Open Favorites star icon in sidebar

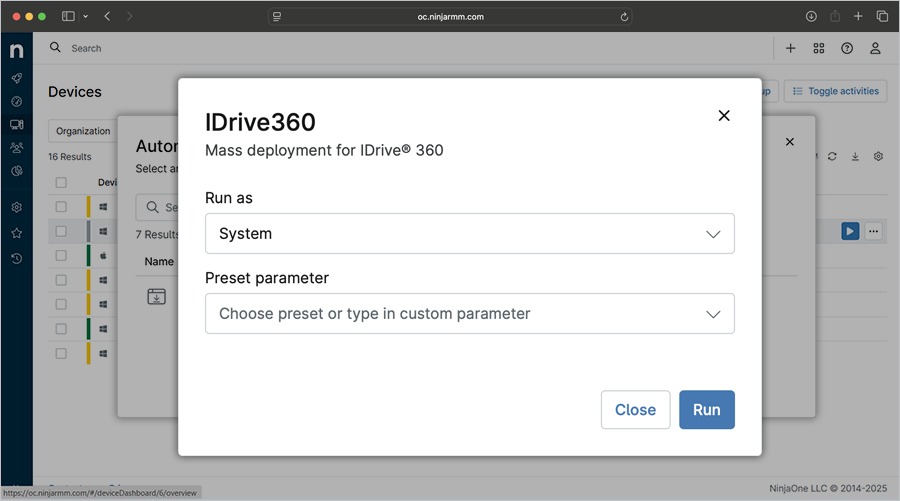point(16,233)
